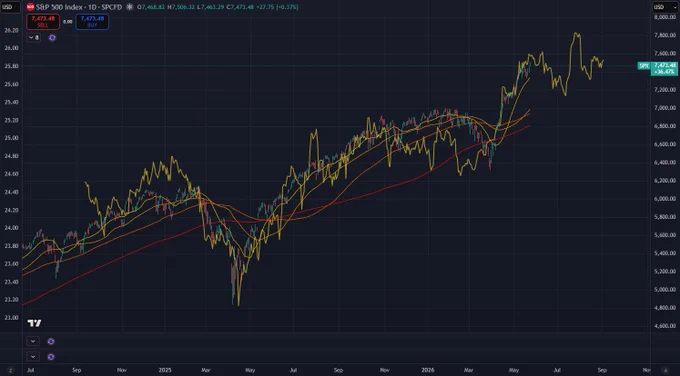The width and height of the screenshot is (680, 376).
Task: Collapse the indicator legend showing 8 items
Action: tap(34, 38)
